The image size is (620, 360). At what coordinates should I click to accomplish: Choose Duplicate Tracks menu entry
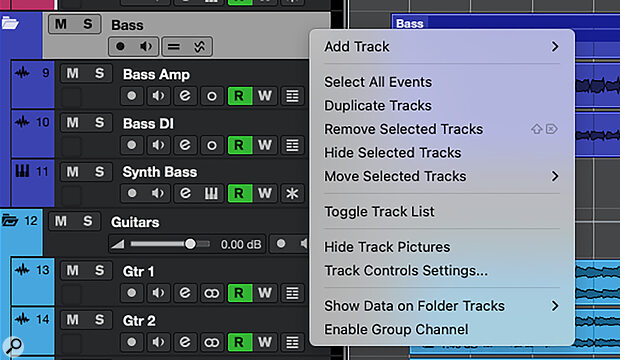(442, 106)
